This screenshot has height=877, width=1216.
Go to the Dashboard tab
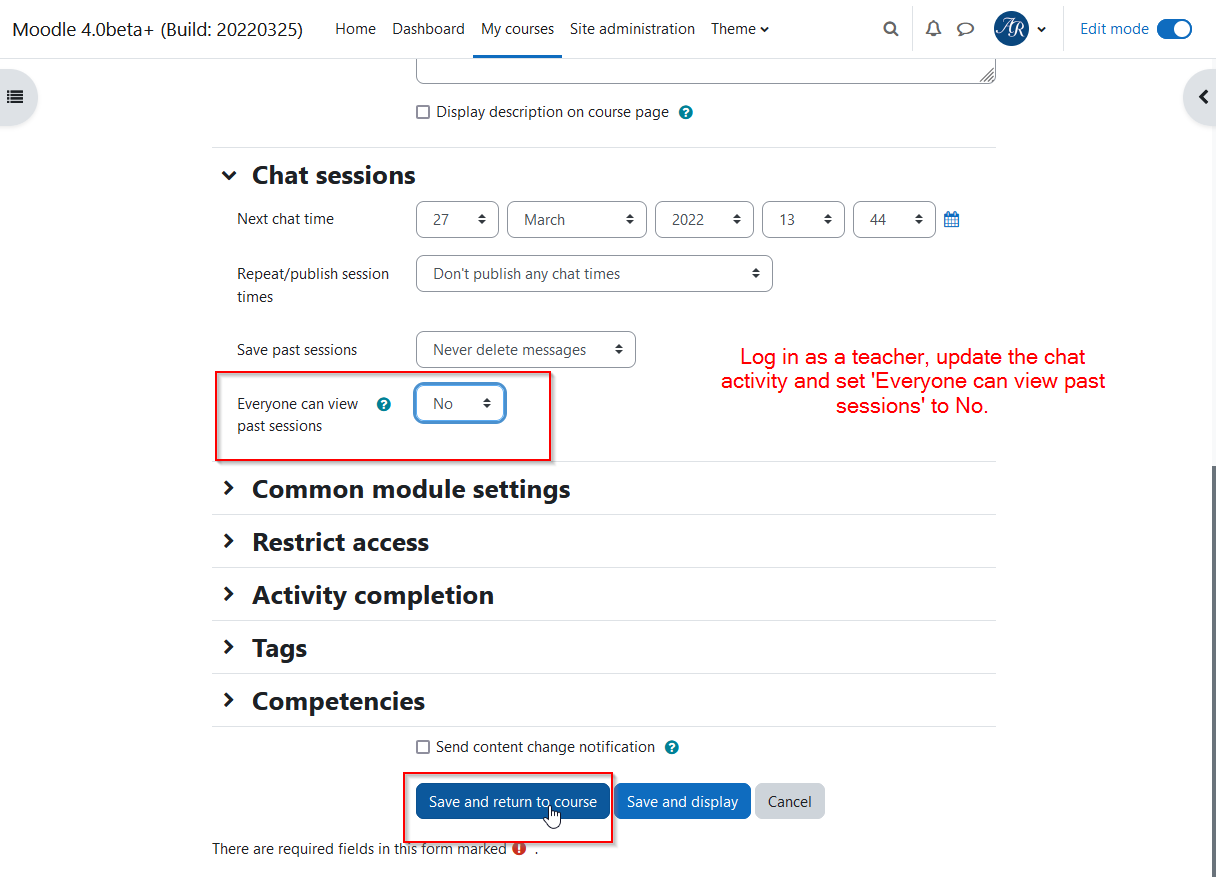[x=428, y=29]
